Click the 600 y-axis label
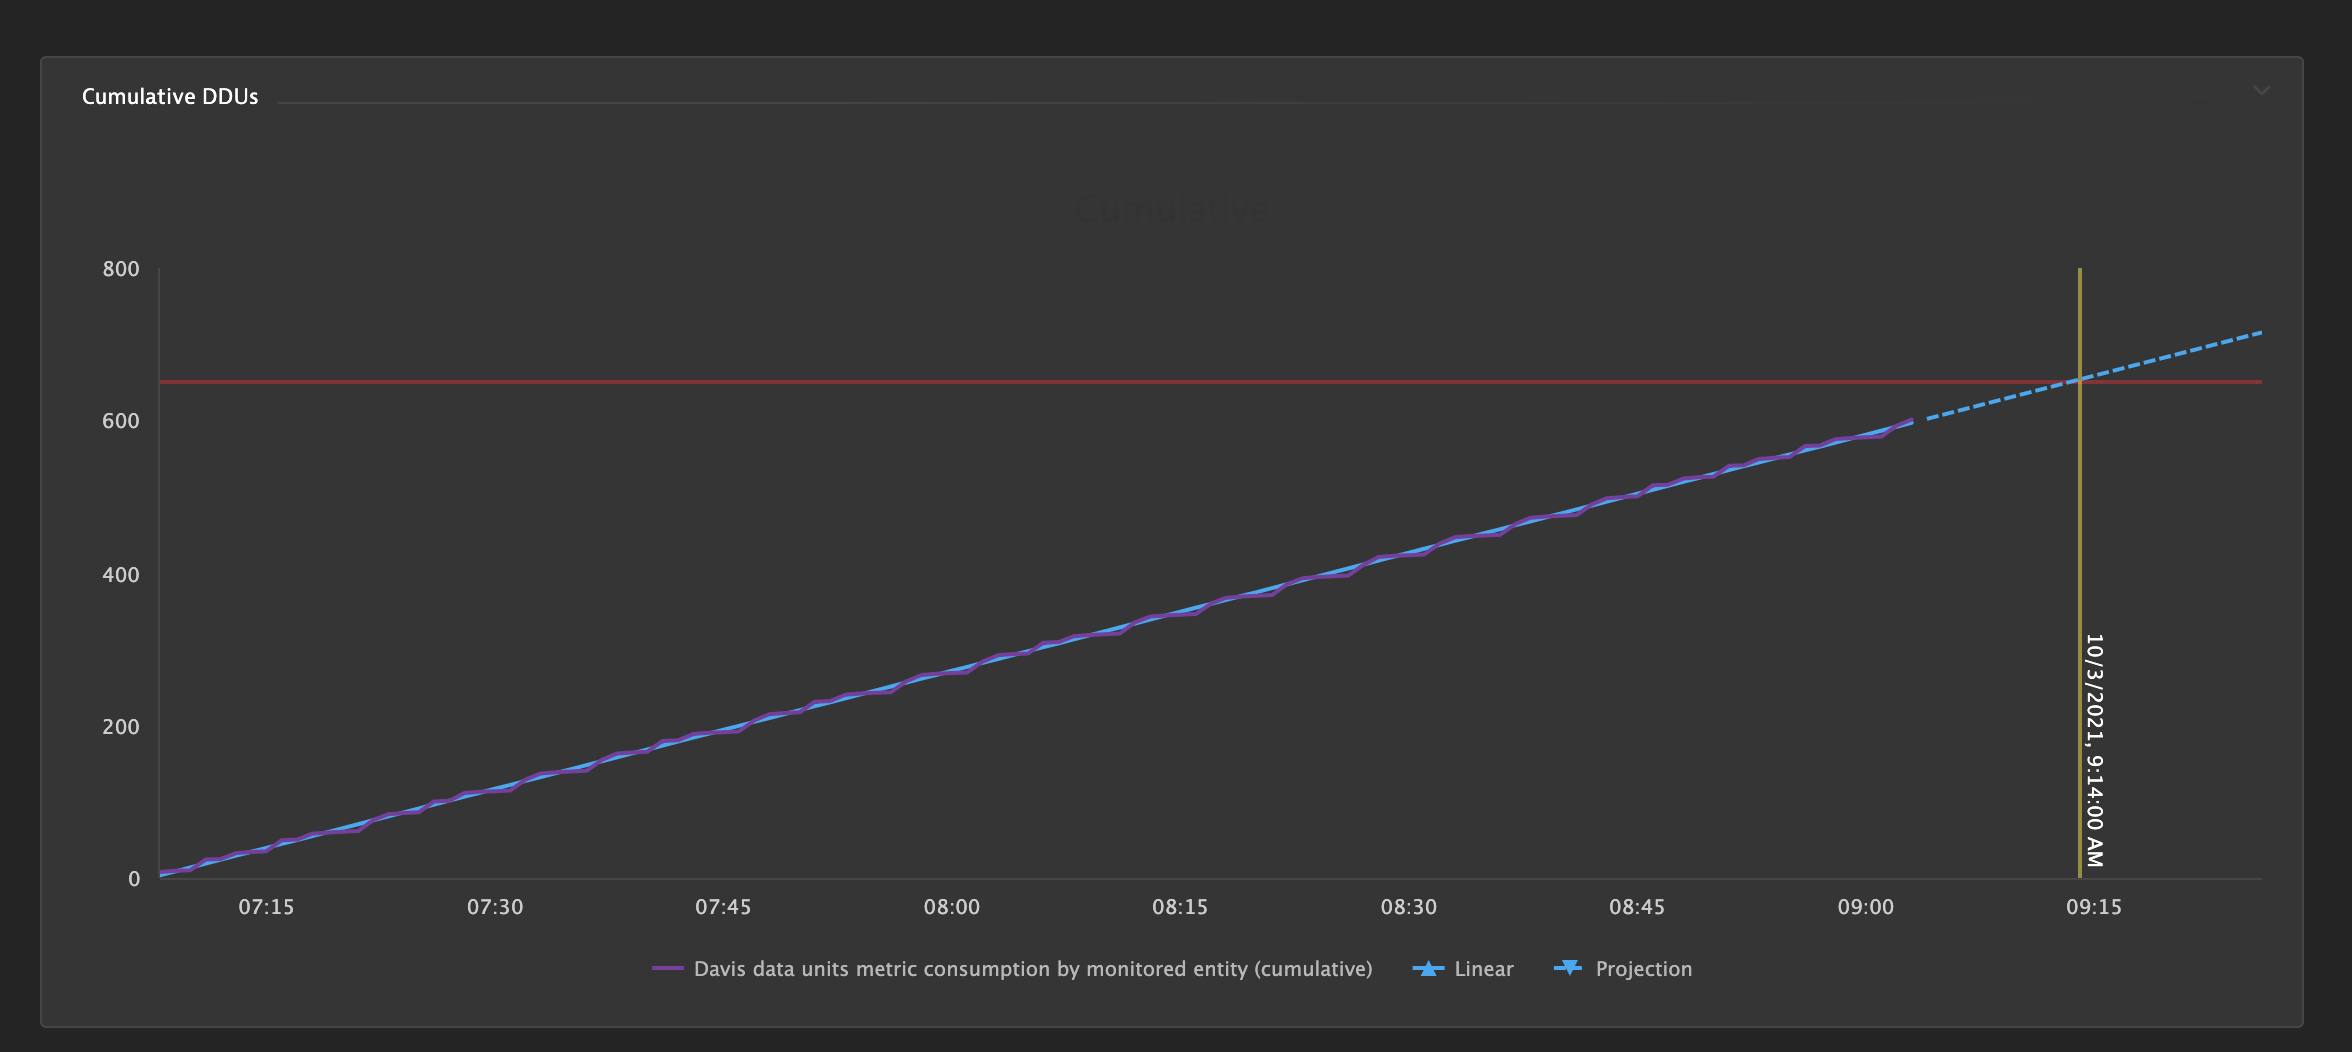2352x1052 pixels. click(121, 421)
